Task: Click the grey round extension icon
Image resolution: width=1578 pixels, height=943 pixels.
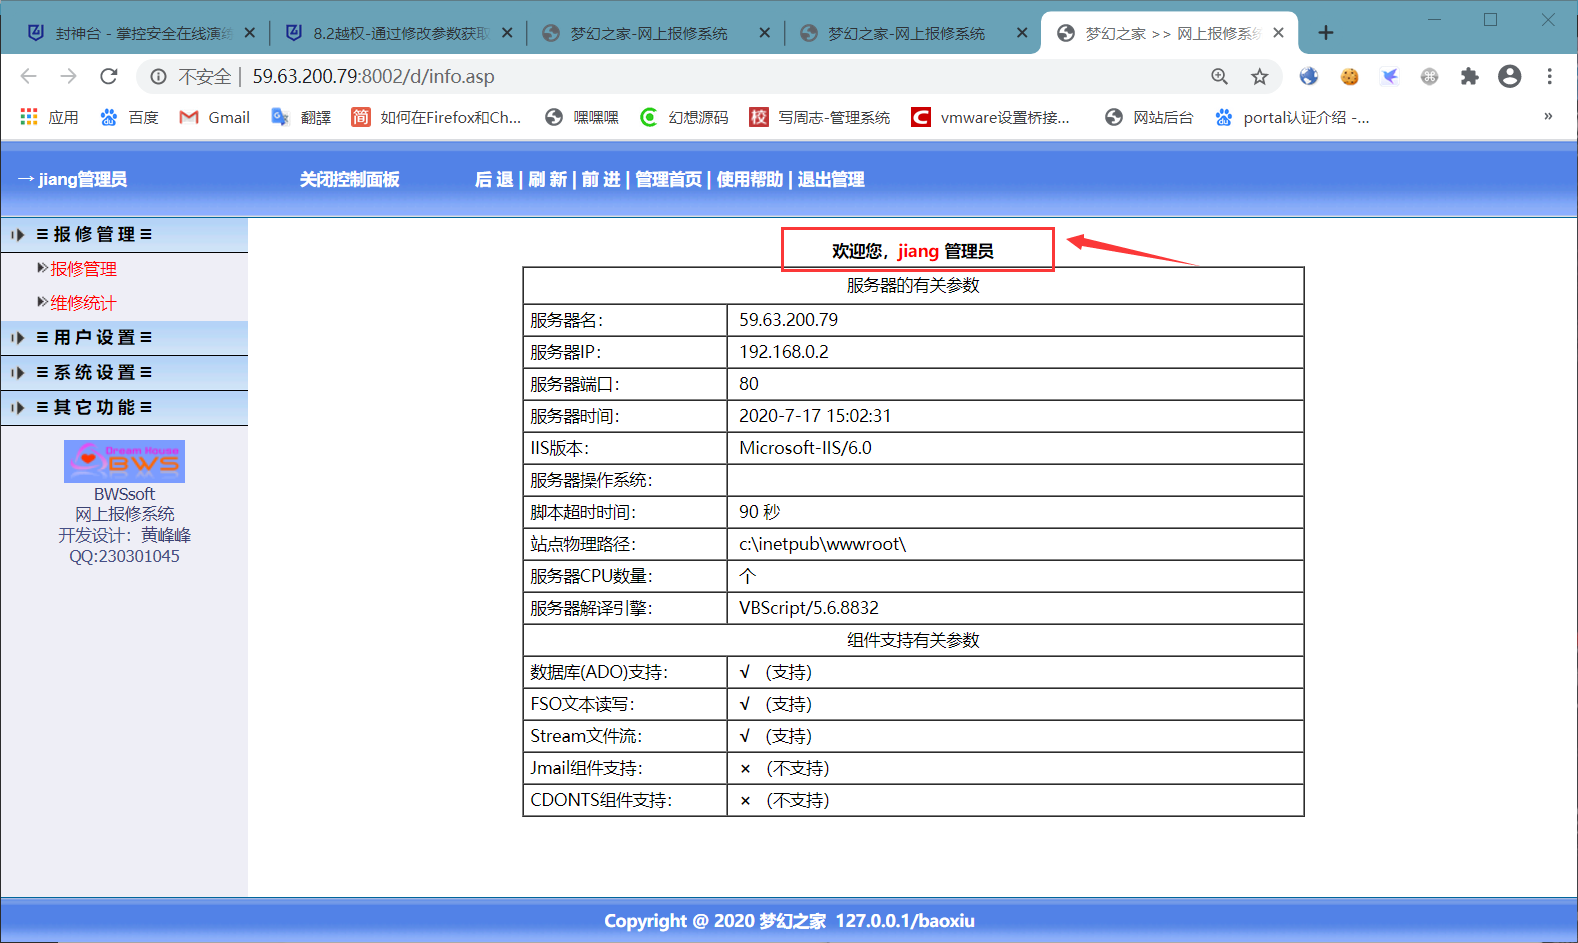Action: (1430, 76)
